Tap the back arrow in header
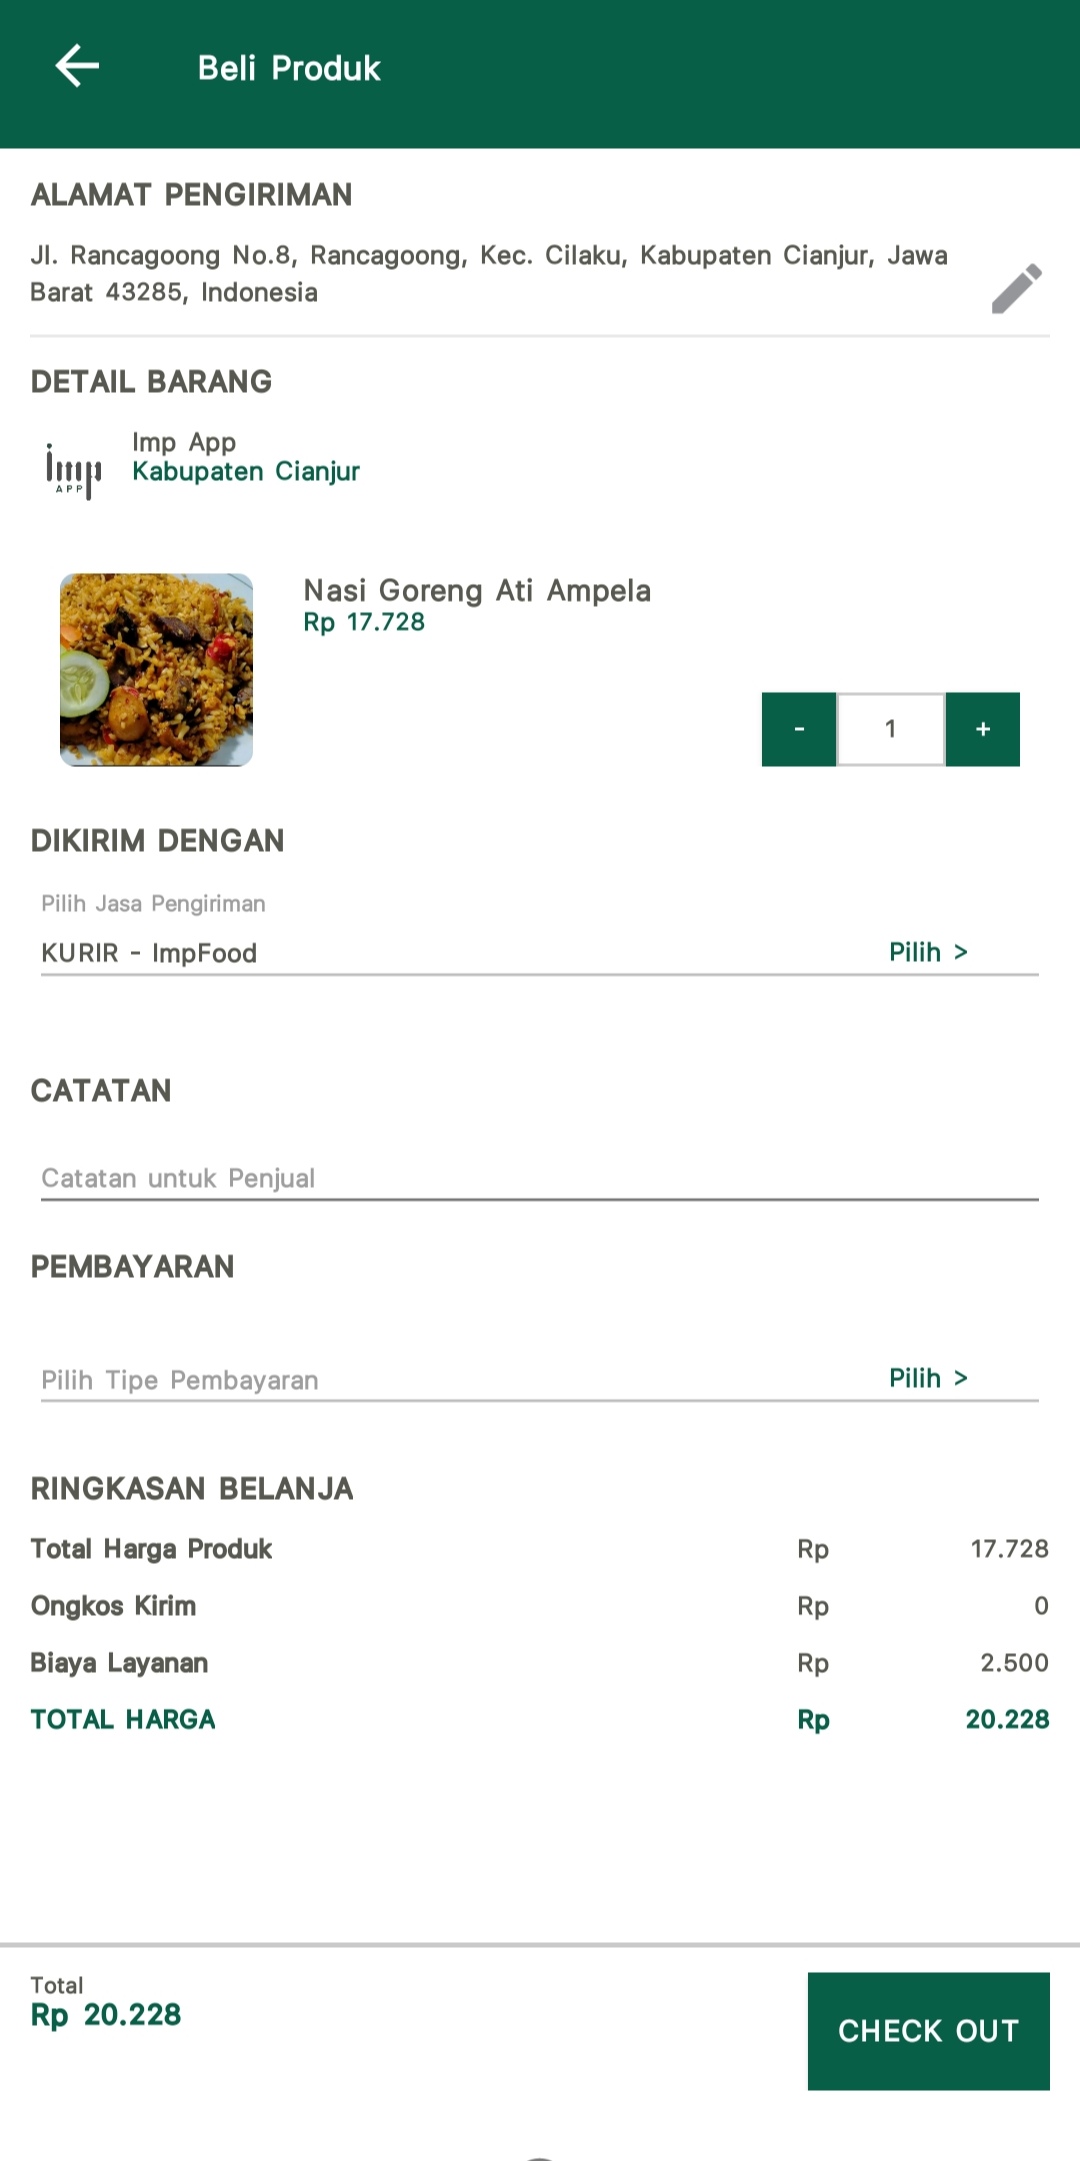The width and height of the screenshot is (1080, 2161). tap(77, 67)
